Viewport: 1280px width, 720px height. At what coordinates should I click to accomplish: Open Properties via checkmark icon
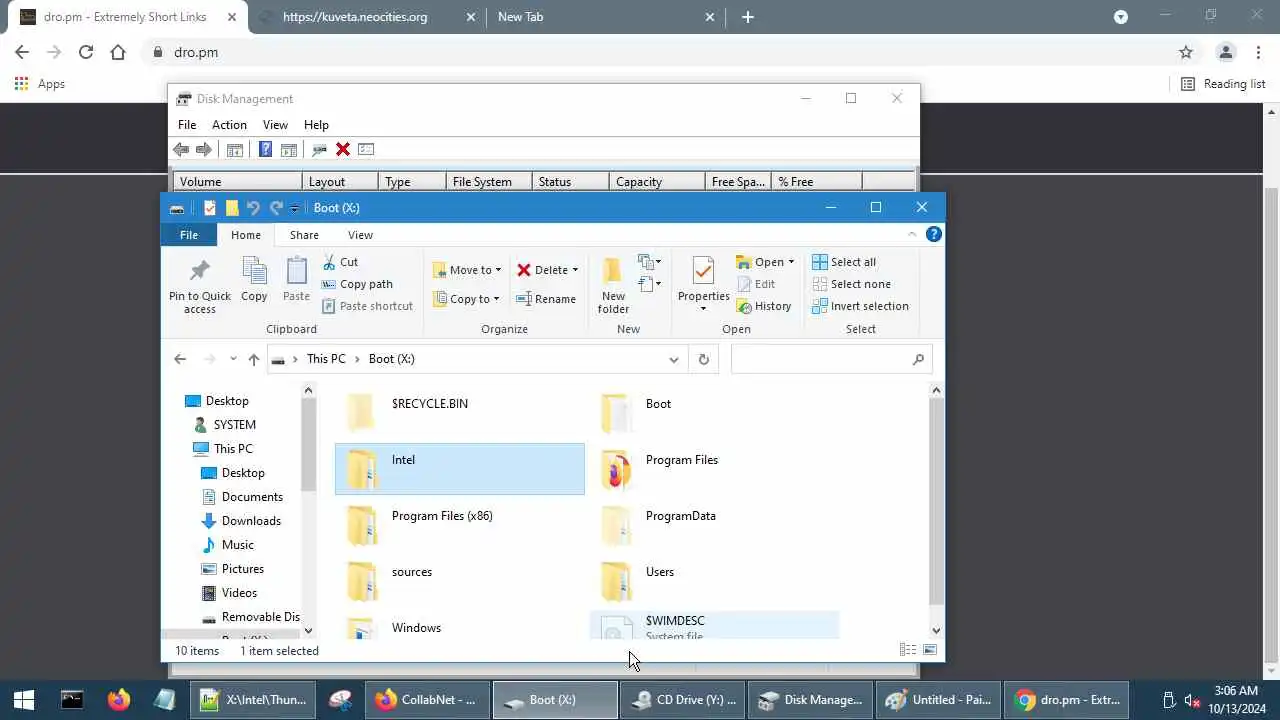[x=703, y=272]
